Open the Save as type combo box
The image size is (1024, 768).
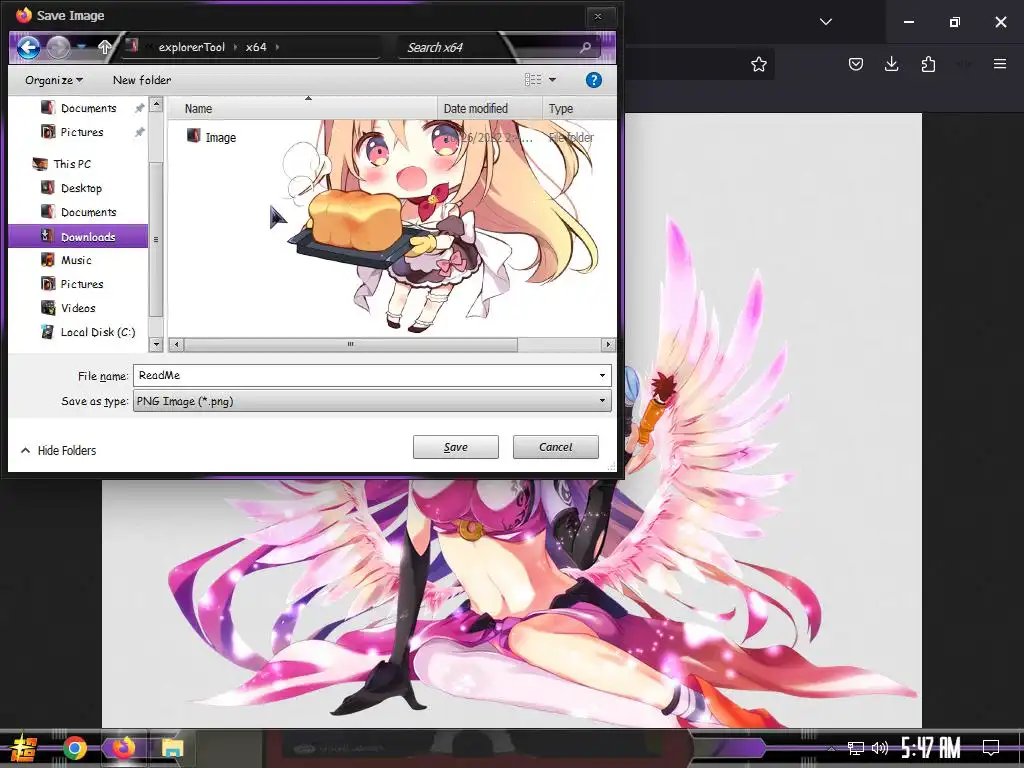point(372,401)
